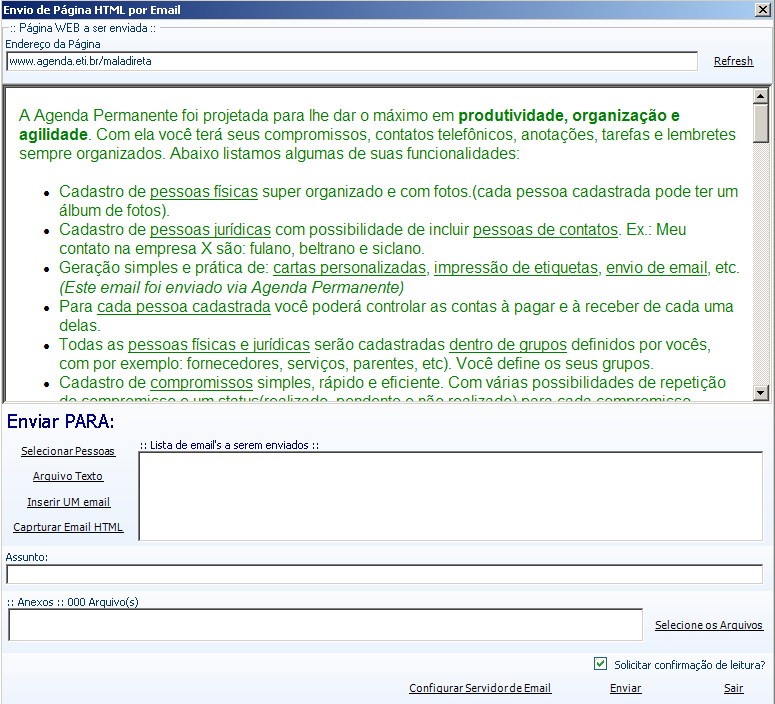This screenshot has width=775, height=704.
Task: Focus the Assunto subject field
Action: pyautogui.click(x=384, y=574)
